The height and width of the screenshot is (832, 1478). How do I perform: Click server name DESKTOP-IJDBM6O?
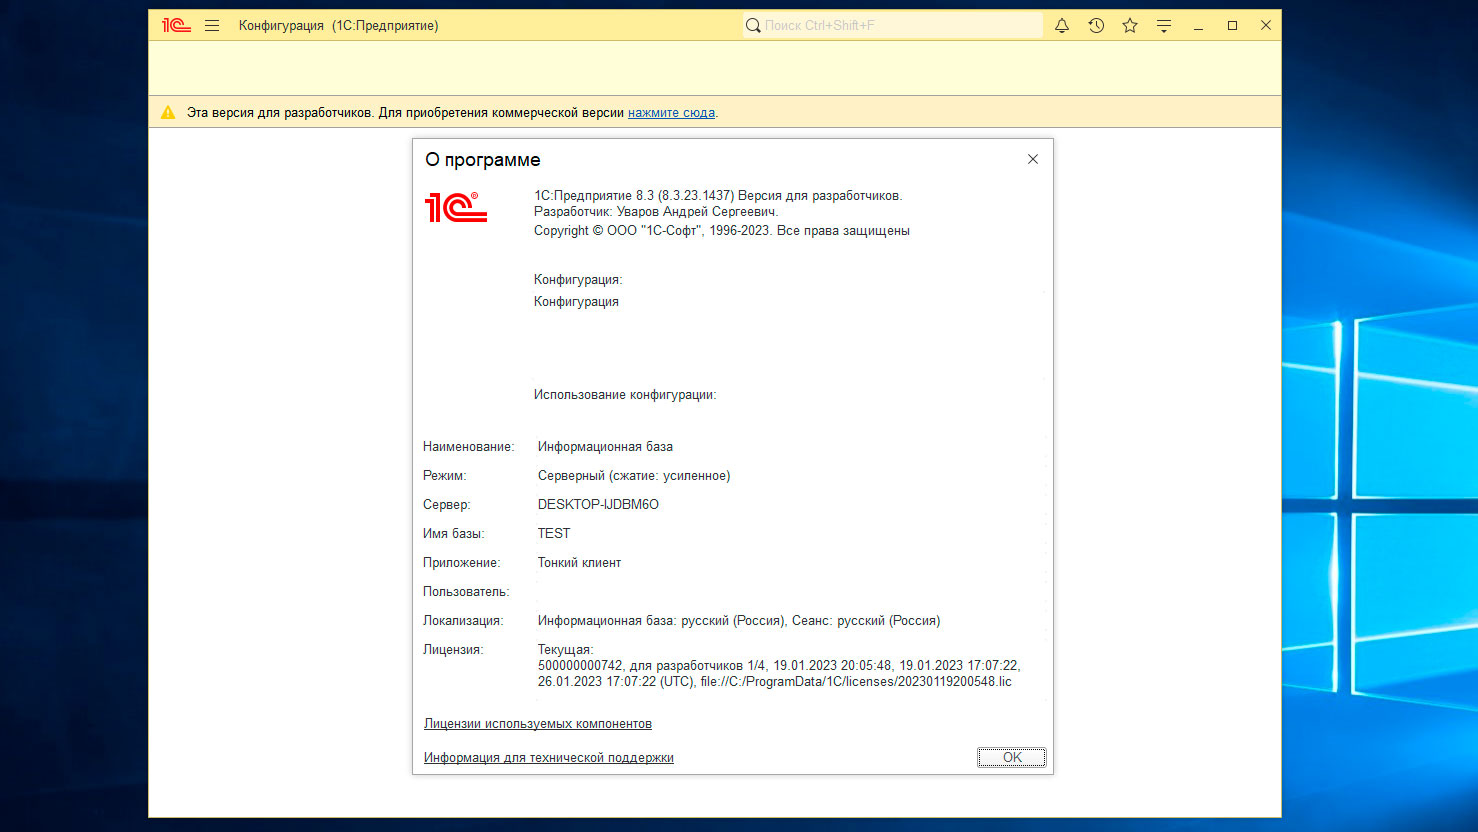pyautogui.click(x=598, y=504)
